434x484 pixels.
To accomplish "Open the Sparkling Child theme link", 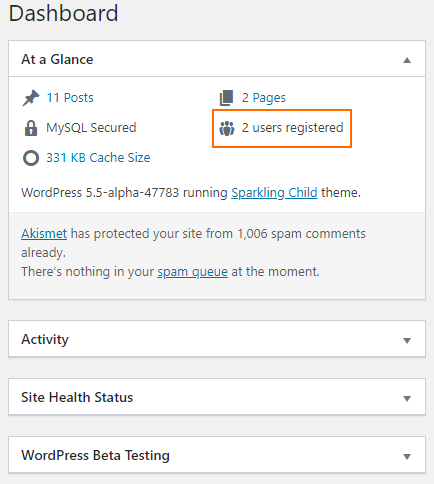I will [274, 193].
